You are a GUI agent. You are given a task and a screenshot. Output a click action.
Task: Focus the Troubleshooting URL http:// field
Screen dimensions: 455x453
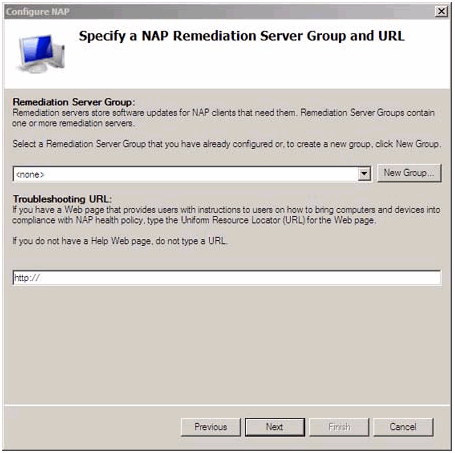[227, 278]
